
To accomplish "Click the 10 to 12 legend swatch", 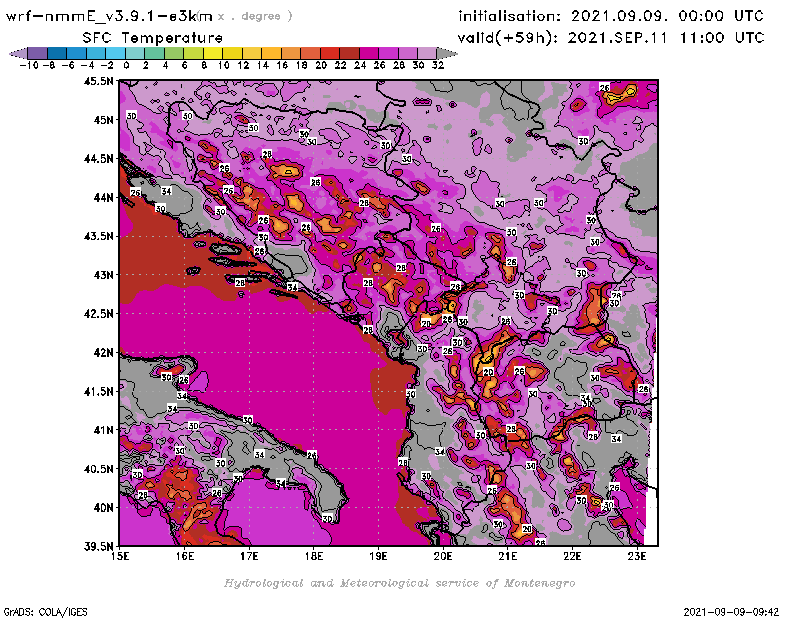I will 232,53.
